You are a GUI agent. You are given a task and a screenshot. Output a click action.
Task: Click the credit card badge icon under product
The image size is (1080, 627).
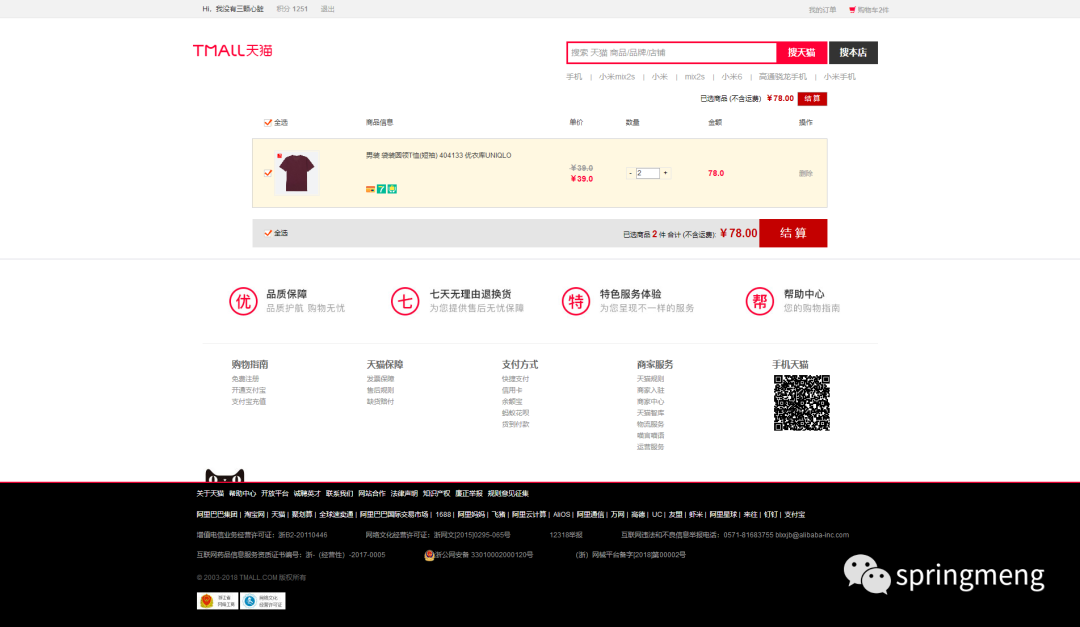(x=371, y=189)
